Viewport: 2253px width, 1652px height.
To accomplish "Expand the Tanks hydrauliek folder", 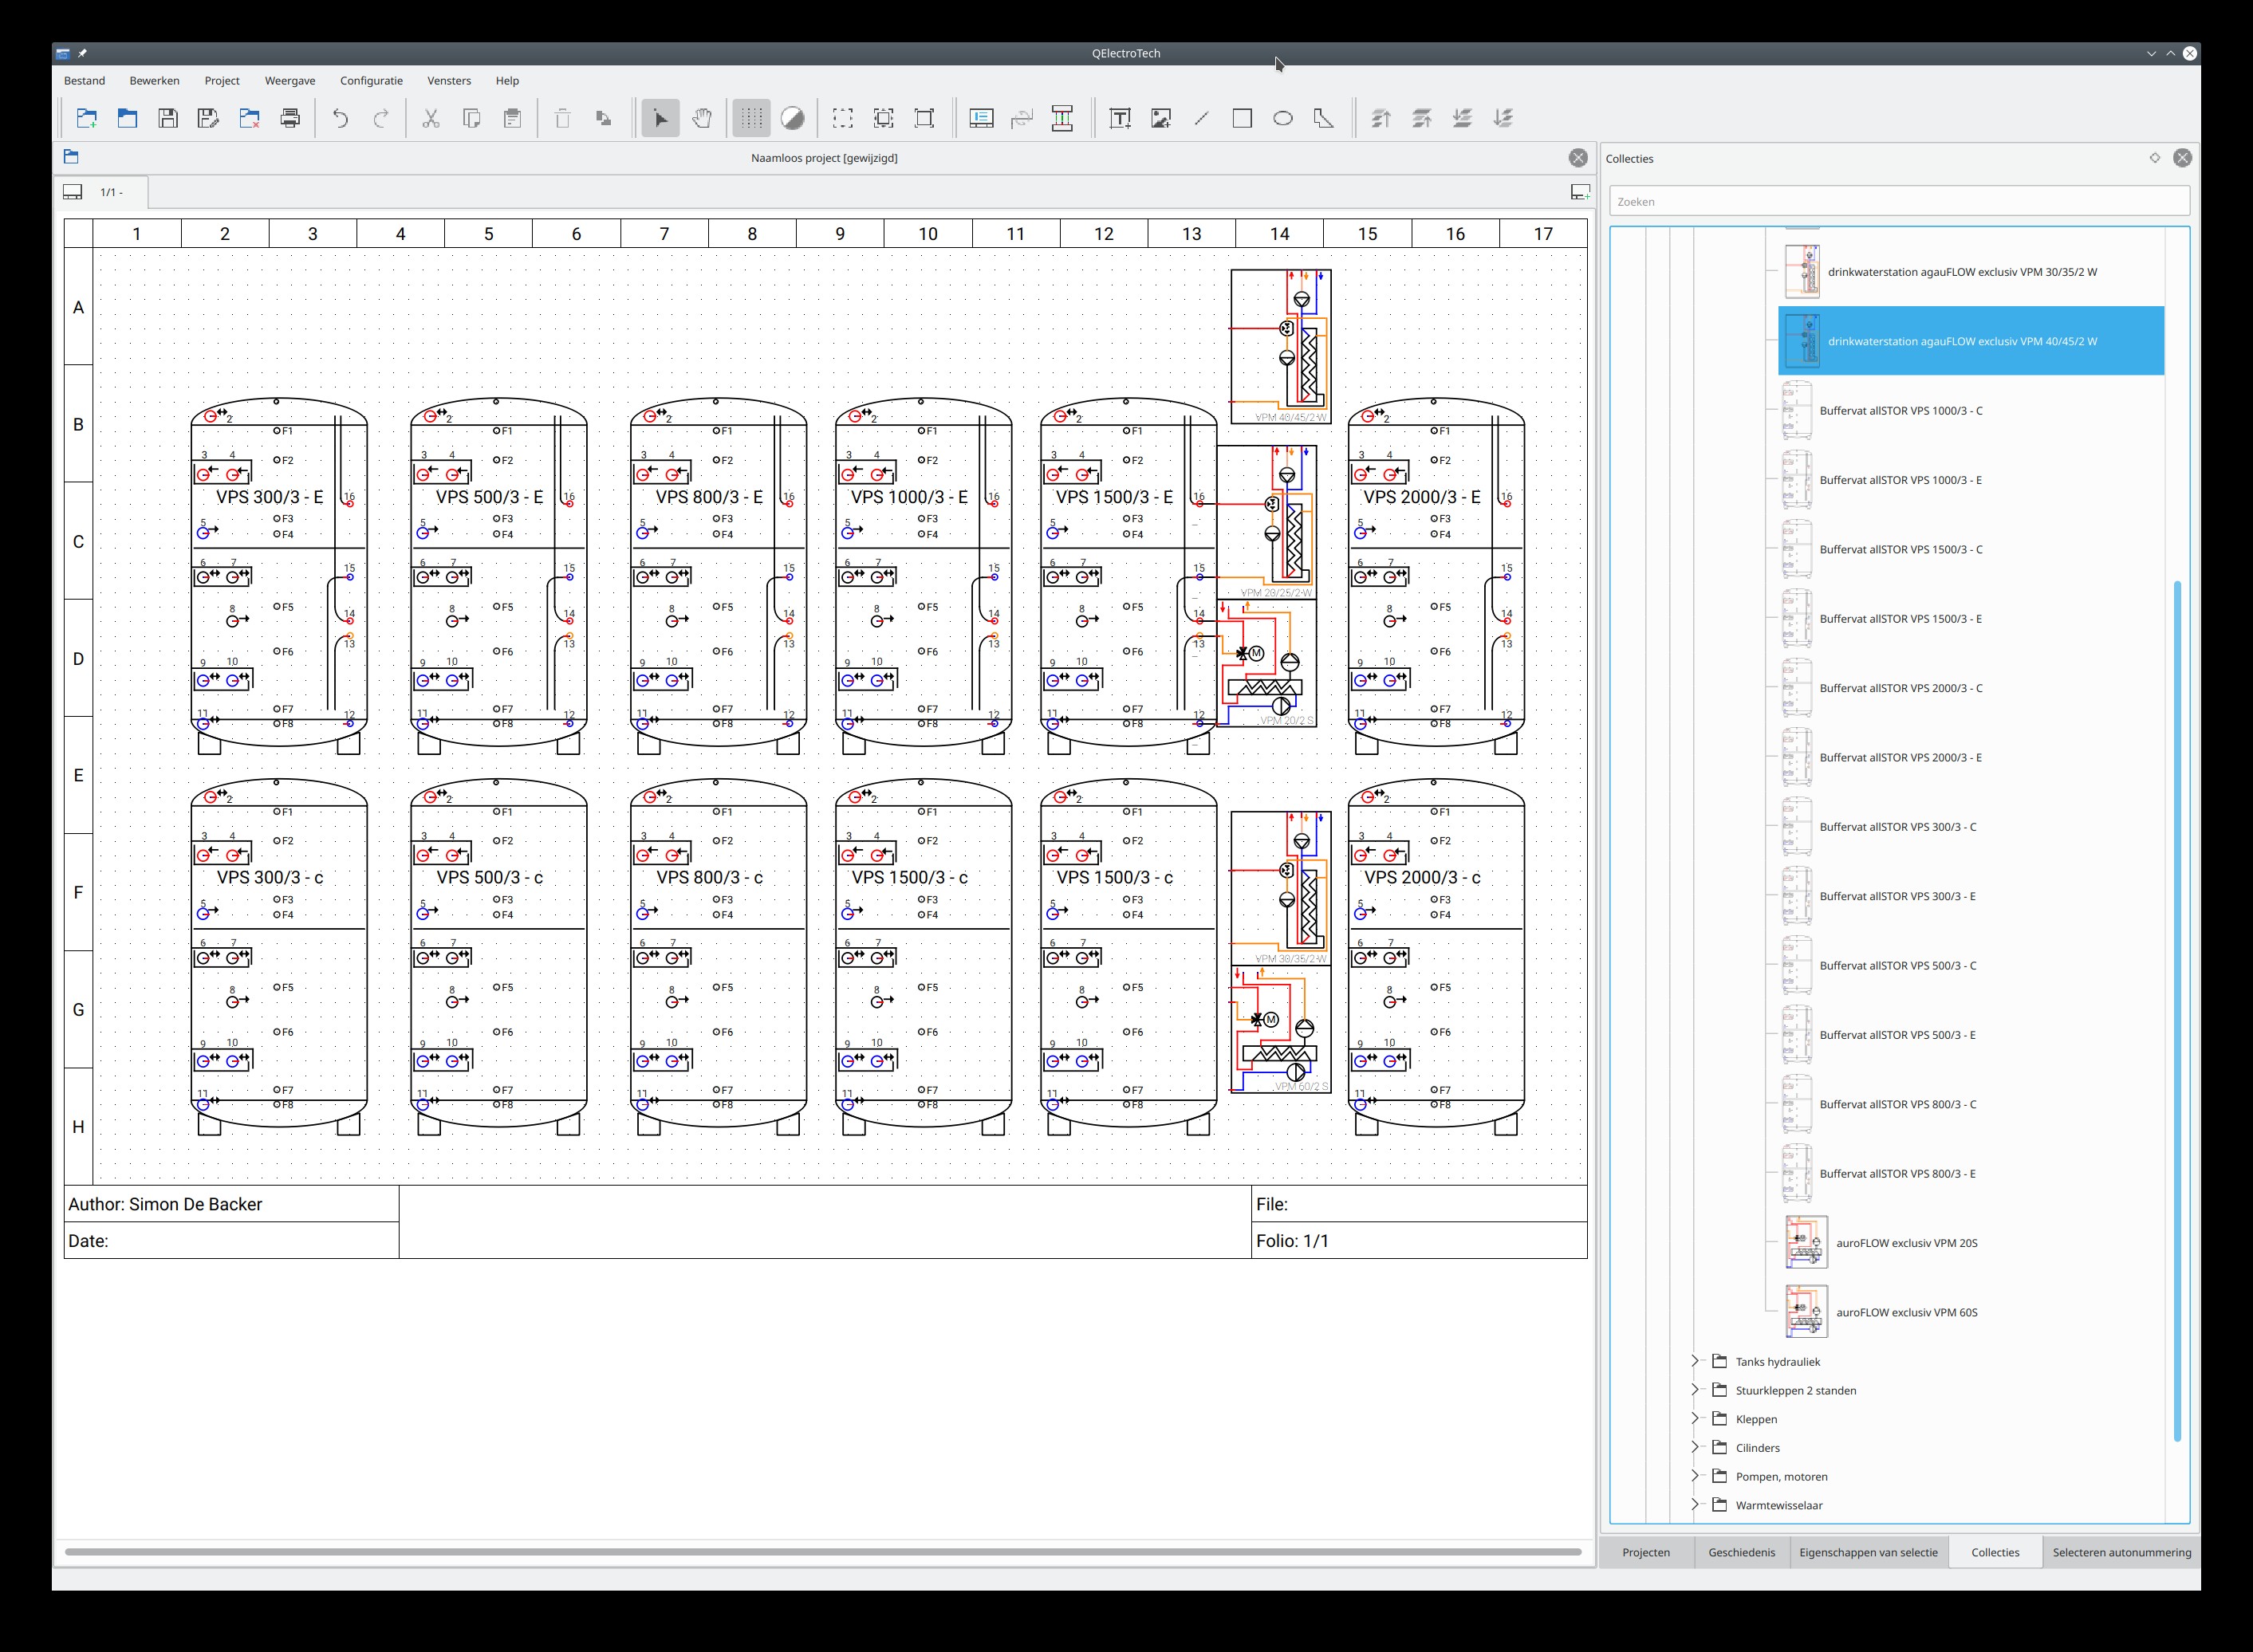I will 1695,1361.
